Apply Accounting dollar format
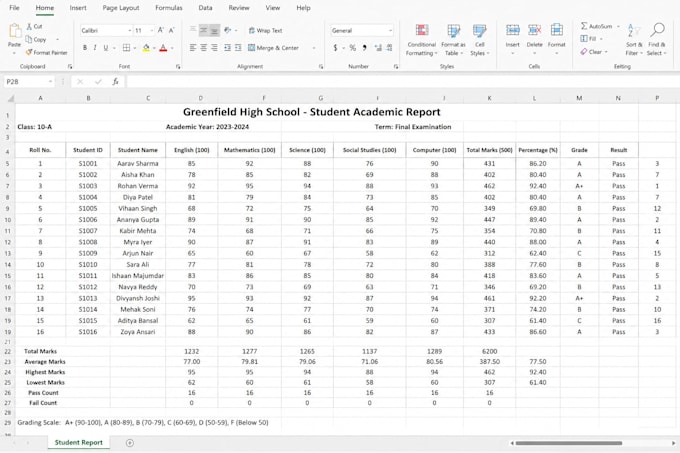The height and width of the screenshot is (453, 680). [335, 48]
